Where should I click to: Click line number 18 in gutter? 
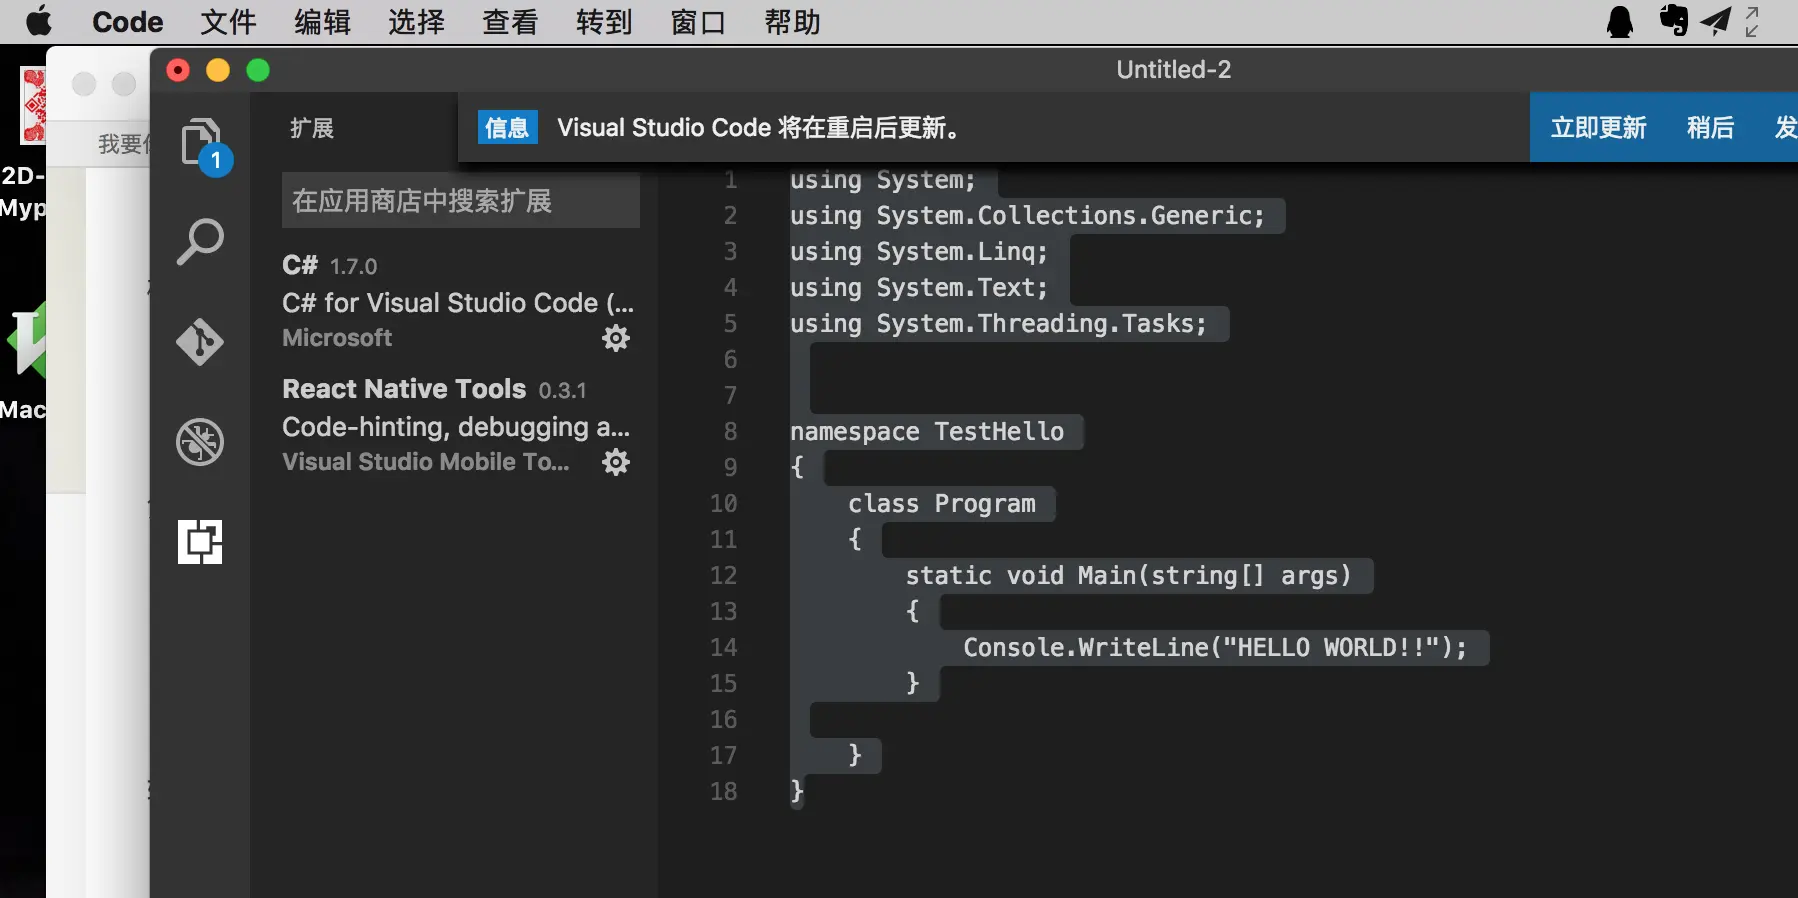click(x=724, y=792)
